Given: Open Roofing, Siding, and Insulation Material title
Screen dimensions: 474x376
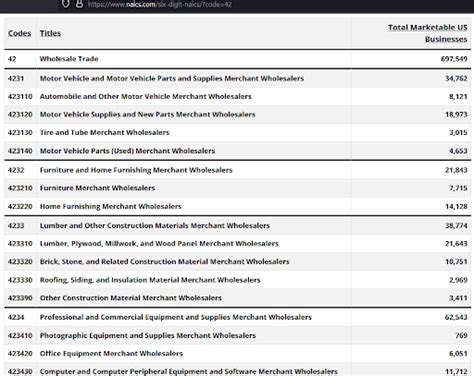Looking at the screenshot, I should [150, 280].
